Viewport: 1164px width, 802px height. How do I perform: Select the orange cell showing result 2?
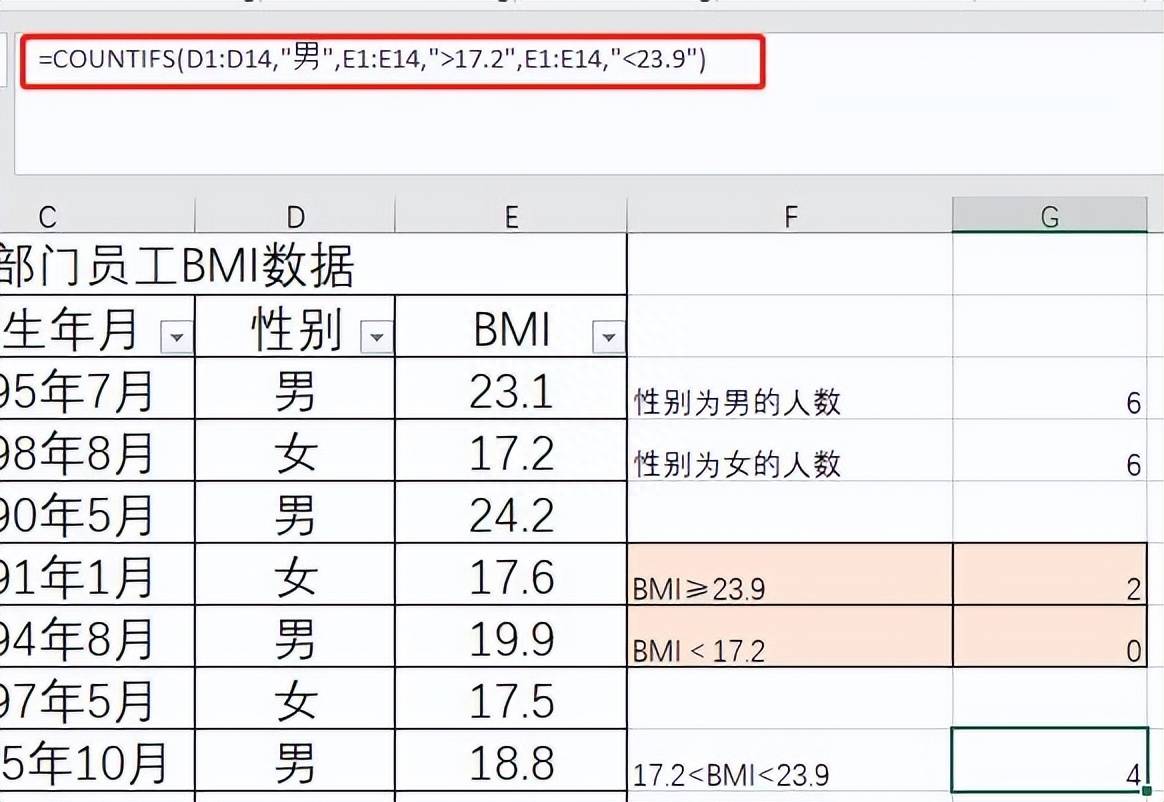pyautogui.click(x=1049, y=575)
